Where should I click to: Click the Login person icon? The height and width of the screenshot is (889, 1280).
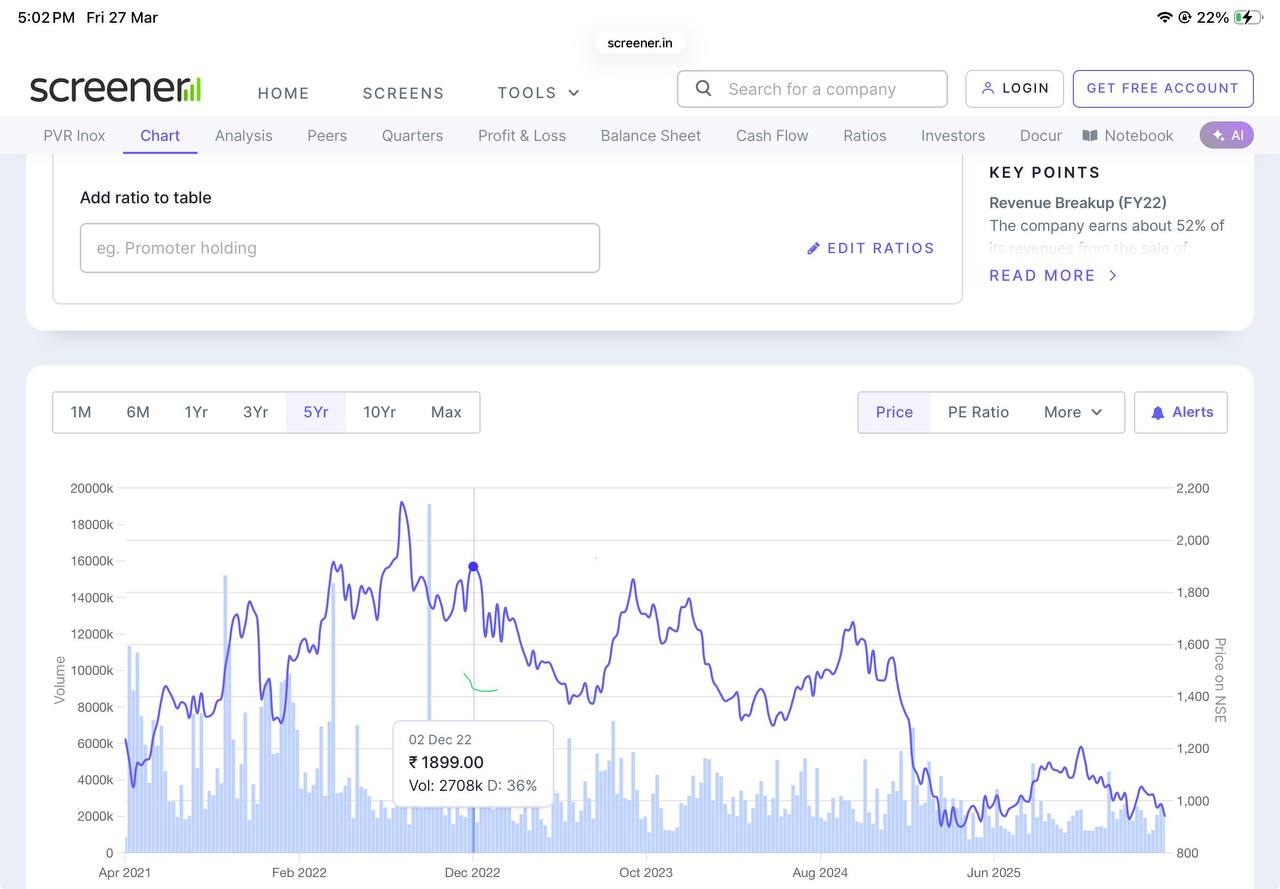[988, 88]
